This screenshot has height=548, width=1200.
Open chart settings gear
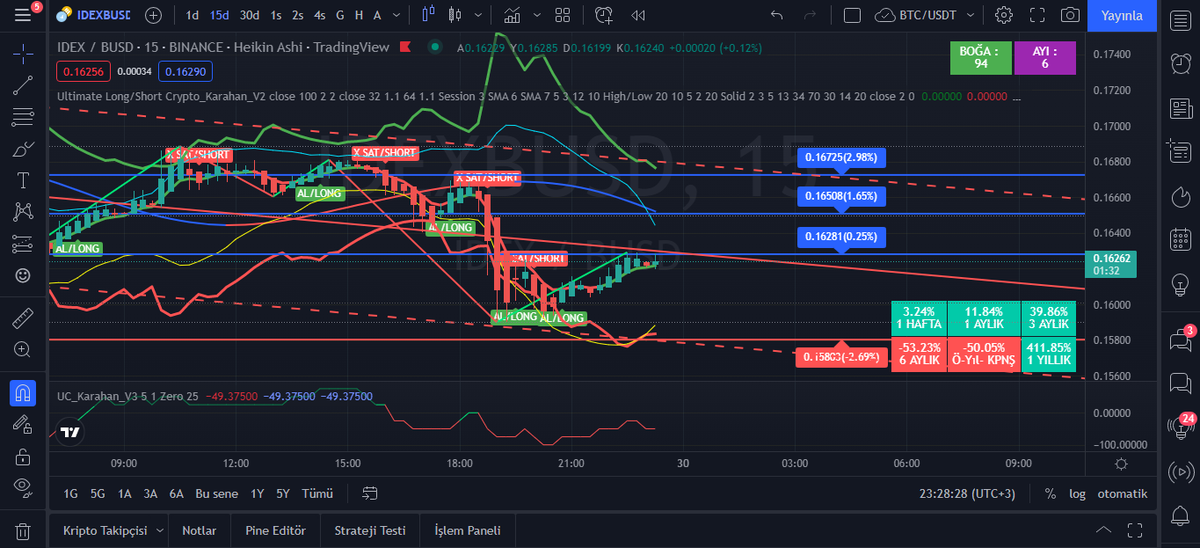[x=1004, y=15]
